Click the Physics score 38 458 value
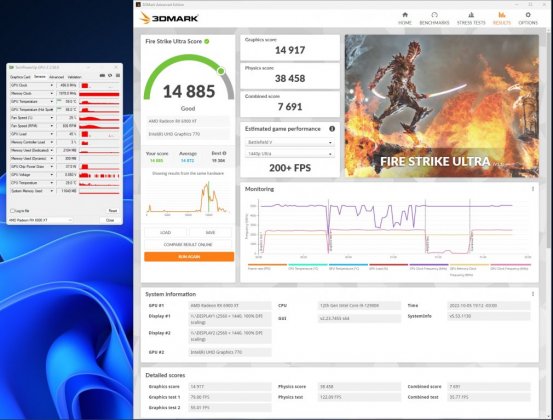The height and width of the screenshot is (420, 553). tap(290, 78)
